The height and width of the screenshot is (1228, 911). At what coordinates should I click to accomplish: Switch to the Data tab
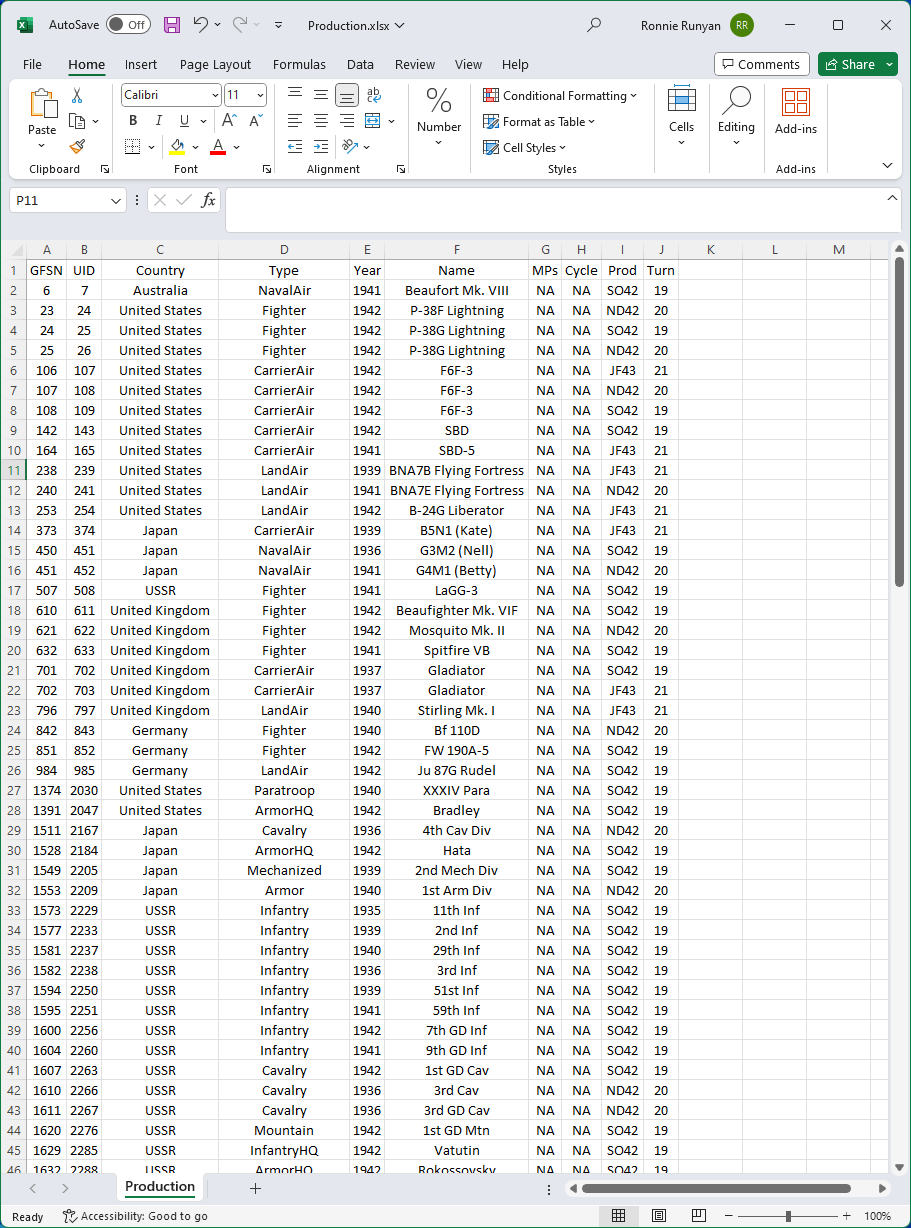(x=360, y=64)
